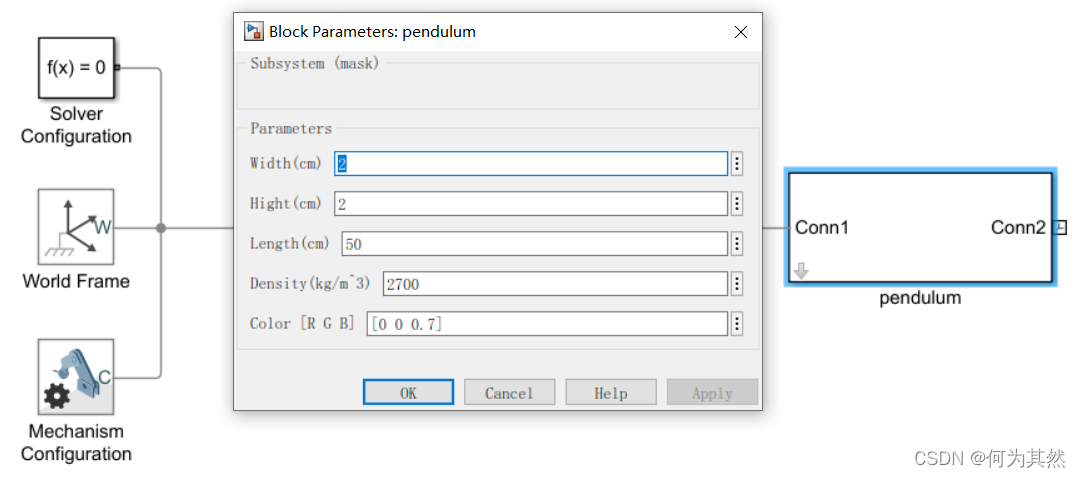
Task: Click the Solver Configuration block icon
Action: point(76,68)
